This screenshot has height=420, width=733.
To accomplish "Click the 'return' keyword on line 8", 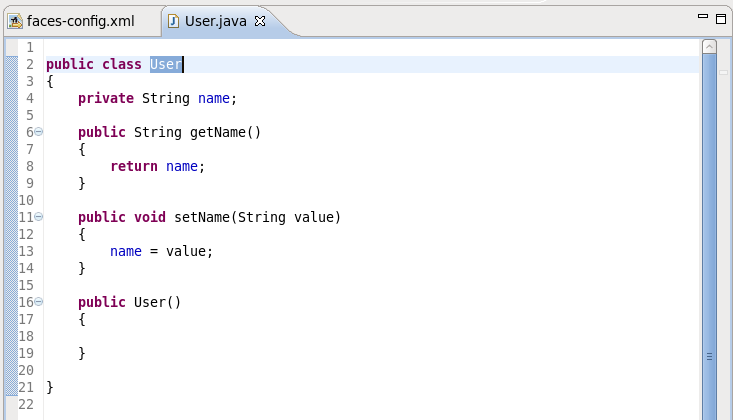I will (134, 166).
